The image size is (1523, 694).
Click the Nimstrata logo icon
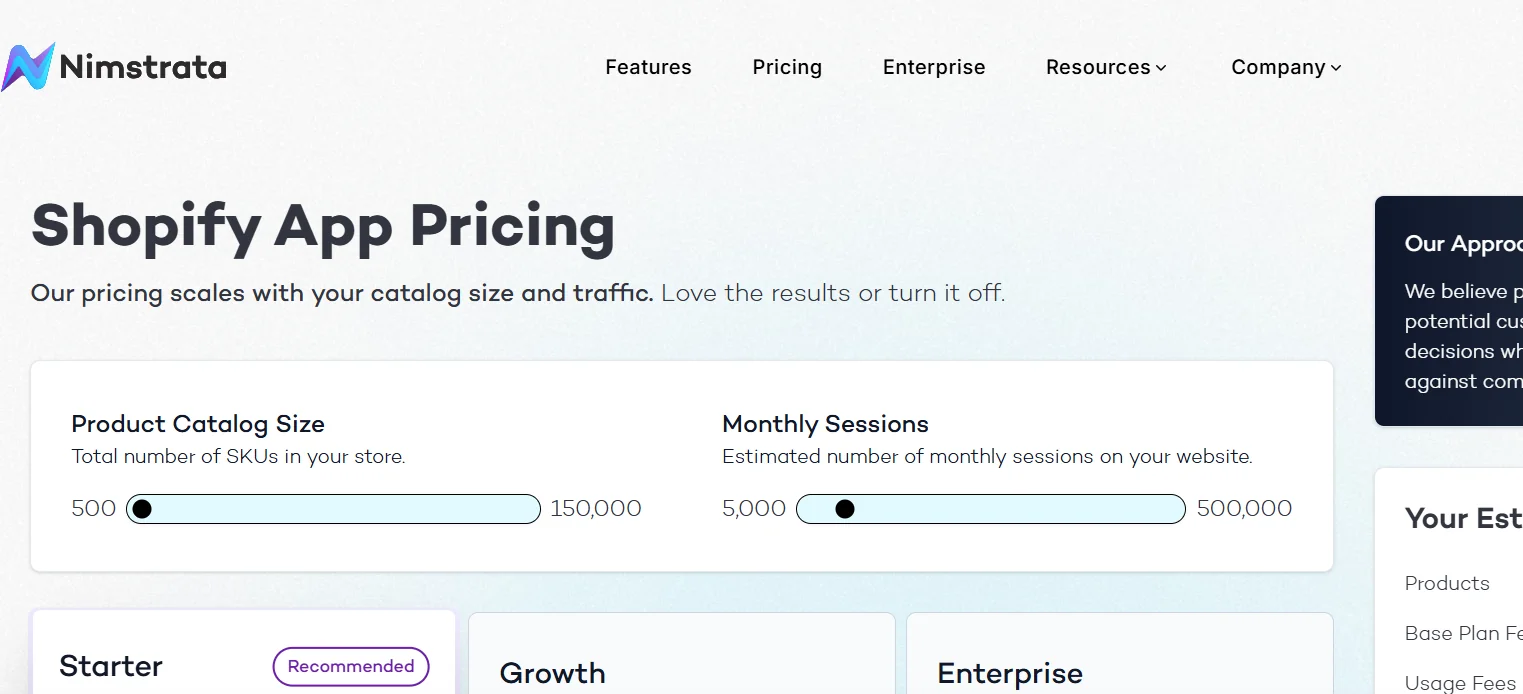click(28, 67)
